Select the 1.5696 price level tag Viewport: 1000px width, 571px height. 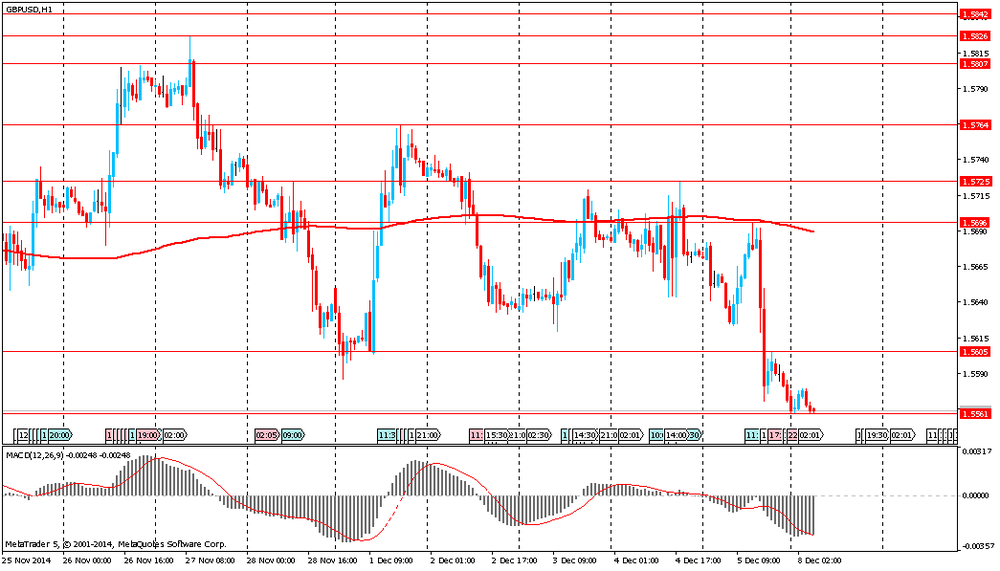pos(975,223)
